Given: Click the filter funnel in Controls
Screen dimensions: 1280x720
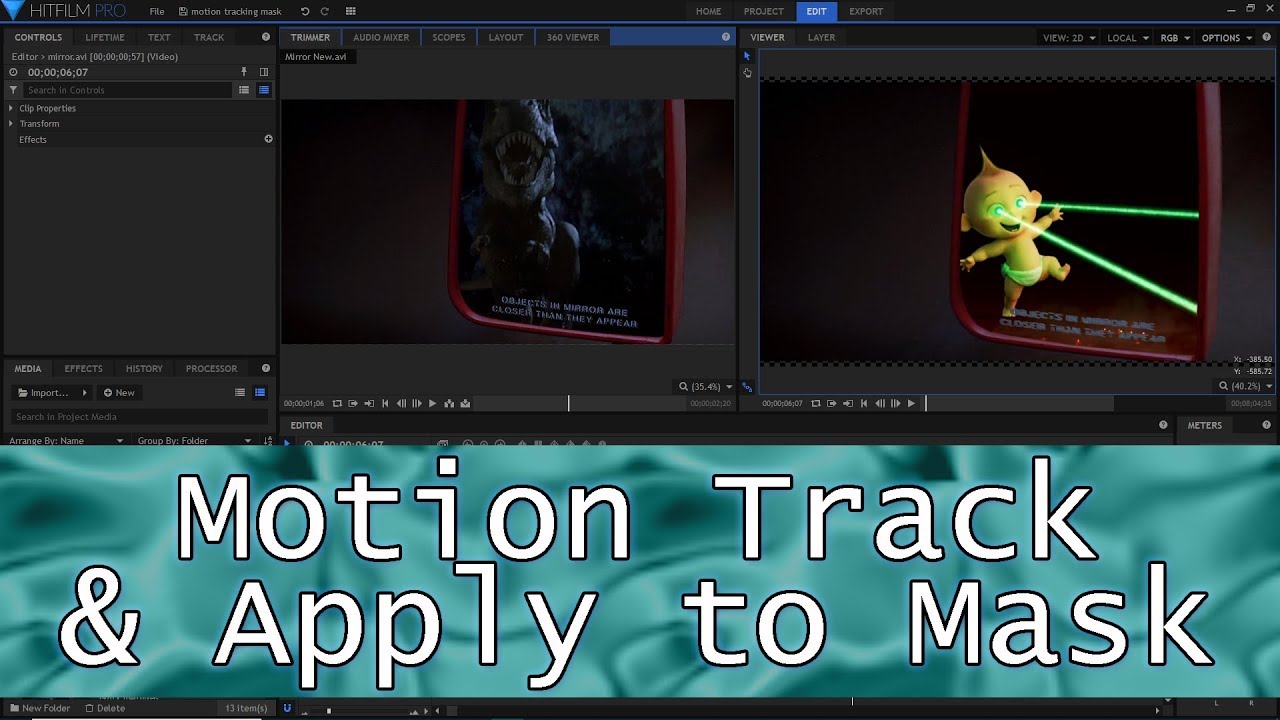Looking at the screenshot, I should [x=13, y=90].
